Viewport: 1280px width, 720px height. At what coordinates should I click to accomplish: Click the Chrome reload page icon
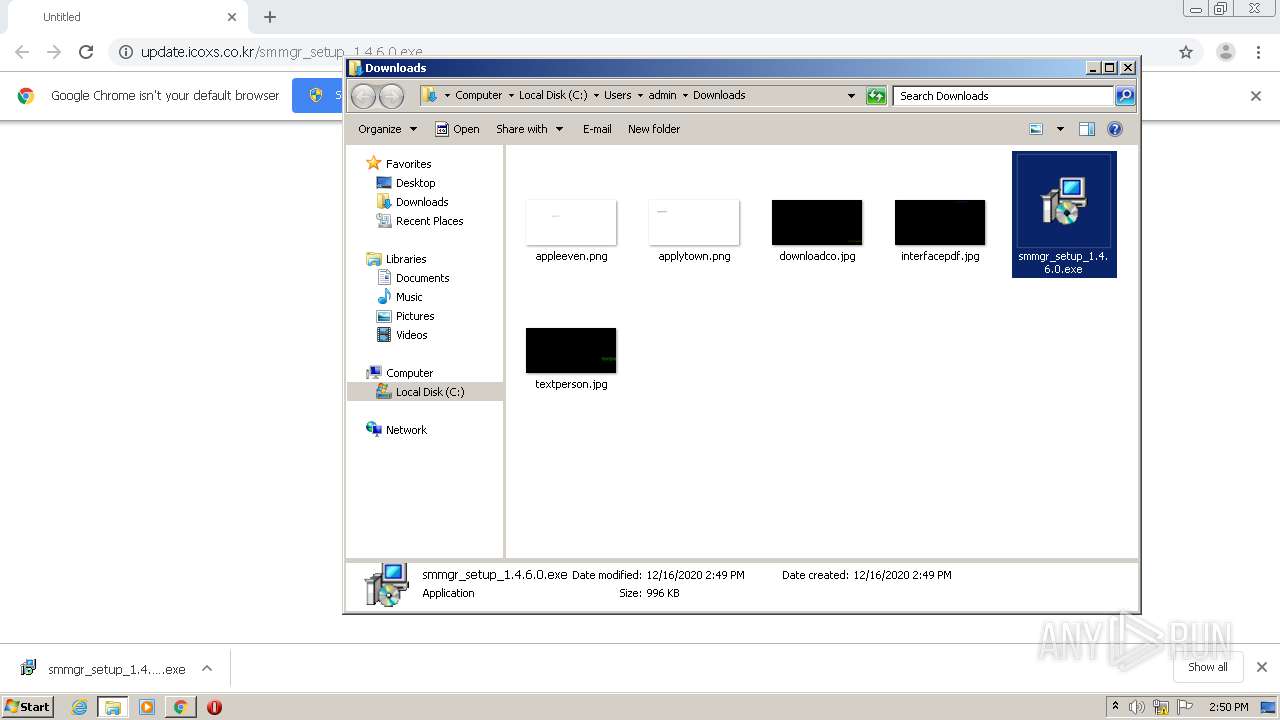(x=86, y=52)
